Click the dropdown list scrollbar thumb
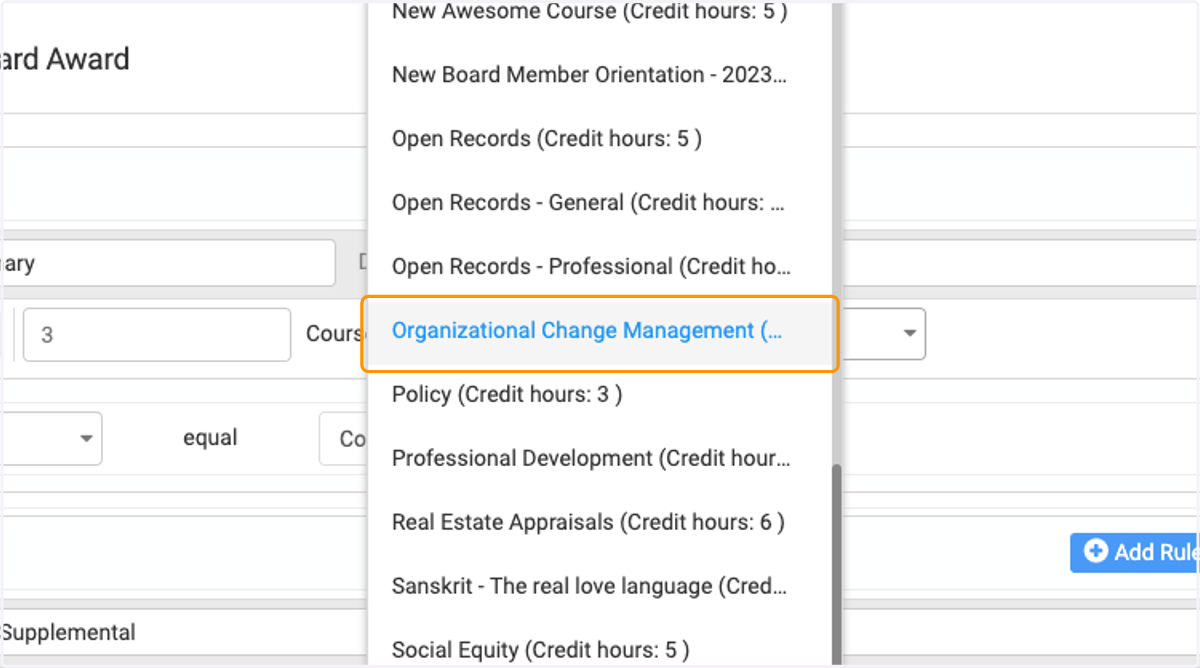1200x668 pixels. click(837, 565)
